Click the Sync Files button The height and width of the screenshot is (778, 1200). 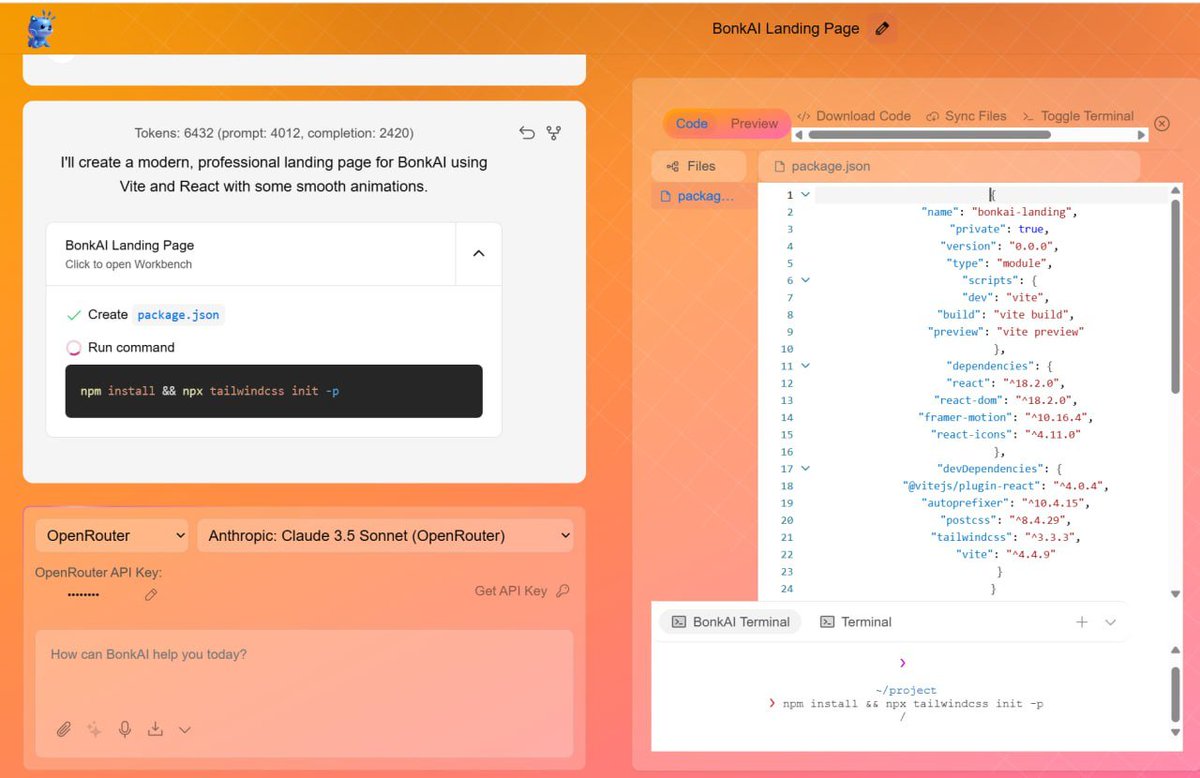point(966,116)
